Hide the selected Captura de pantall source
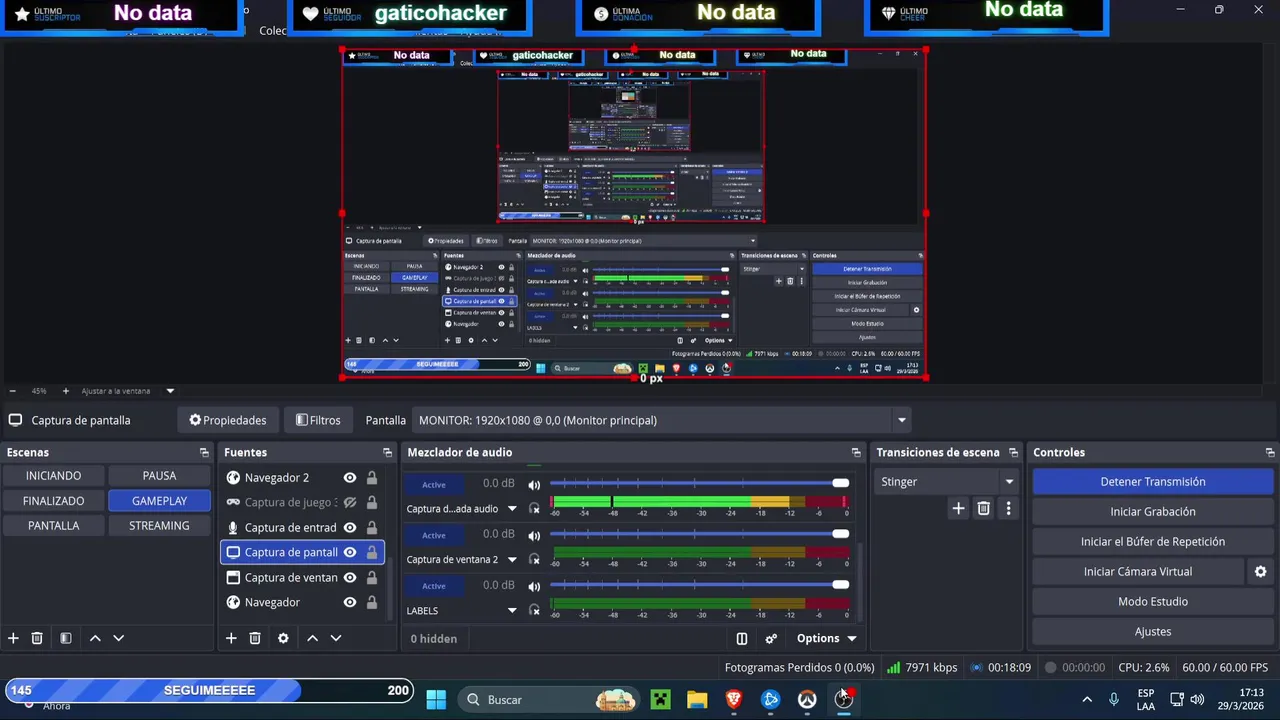The height and width of the screenshot is (720, 1280). [x=350, y=552]
